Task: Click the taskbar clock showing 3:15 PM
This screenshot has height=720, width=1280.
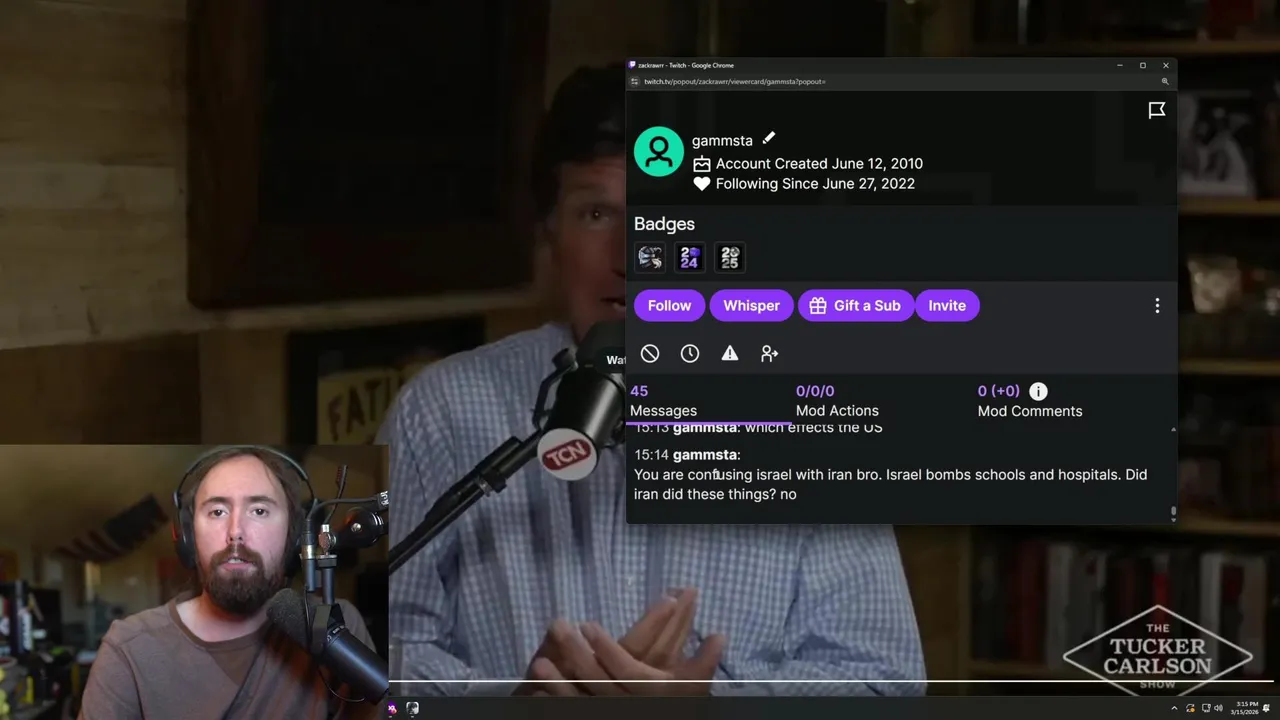Action: [1246, 709]
